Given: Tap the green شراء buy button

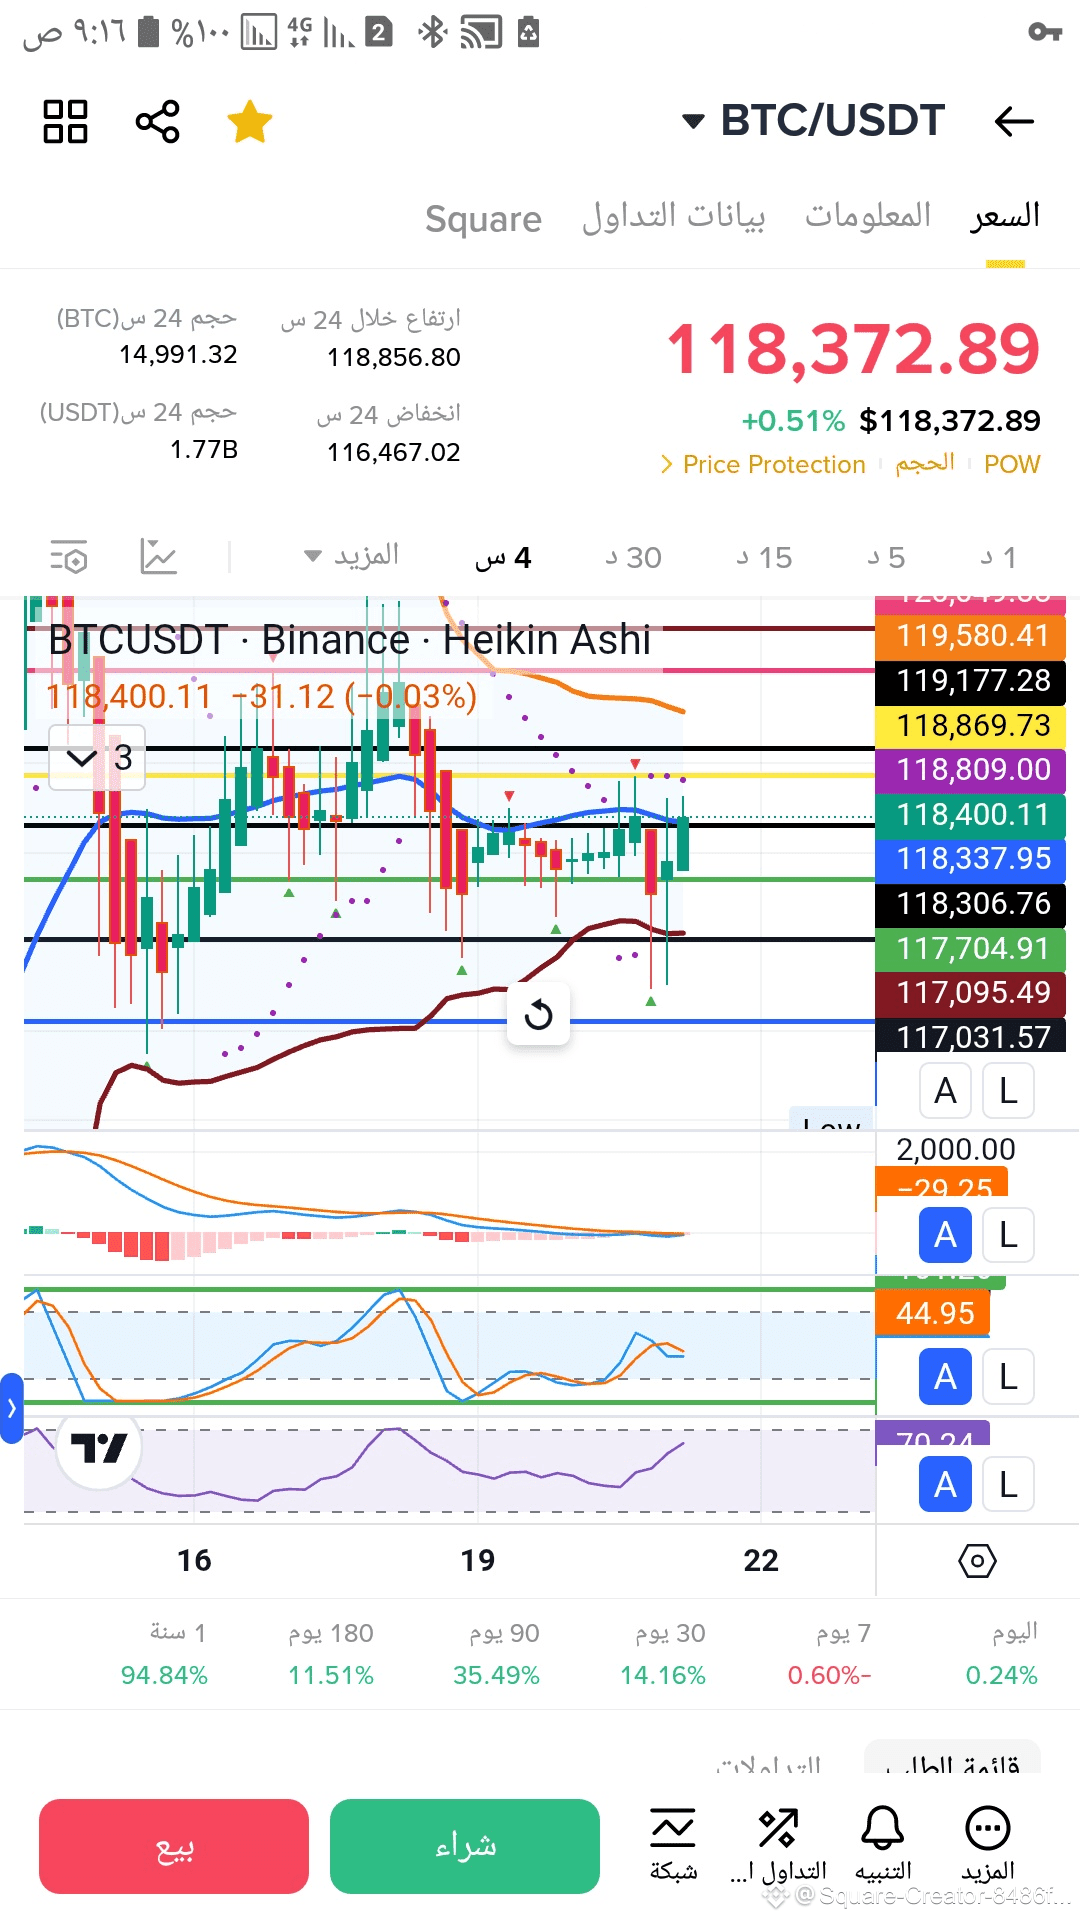Looking at the screenshot, I should coord(465,1846).
